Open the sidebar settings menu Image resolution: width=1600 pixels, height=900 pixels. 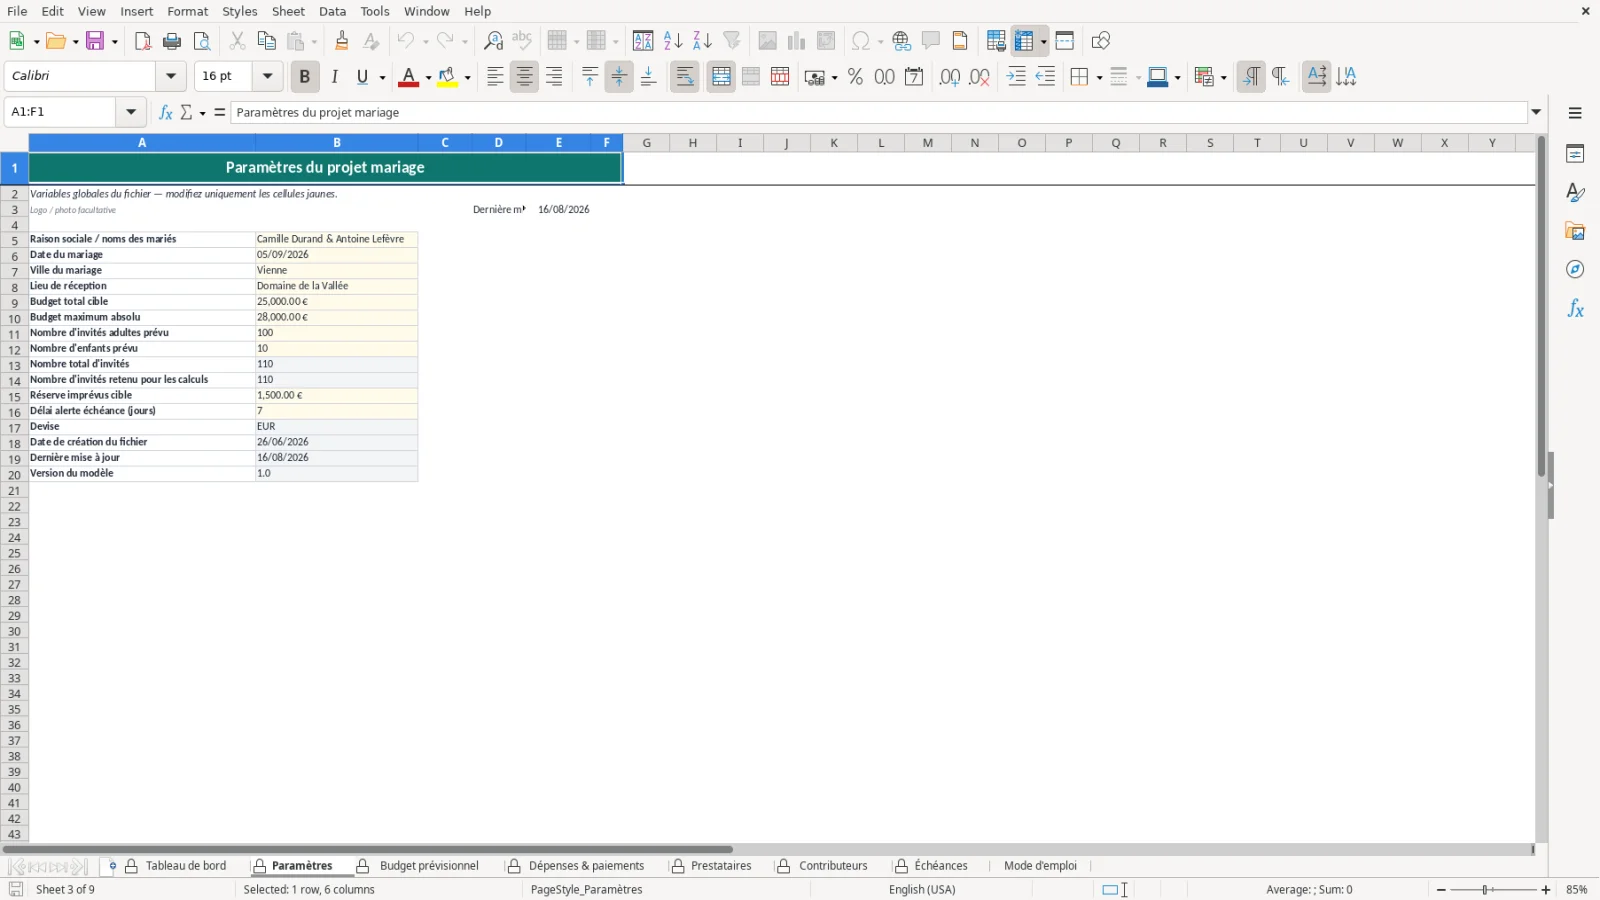point(1575,113)
